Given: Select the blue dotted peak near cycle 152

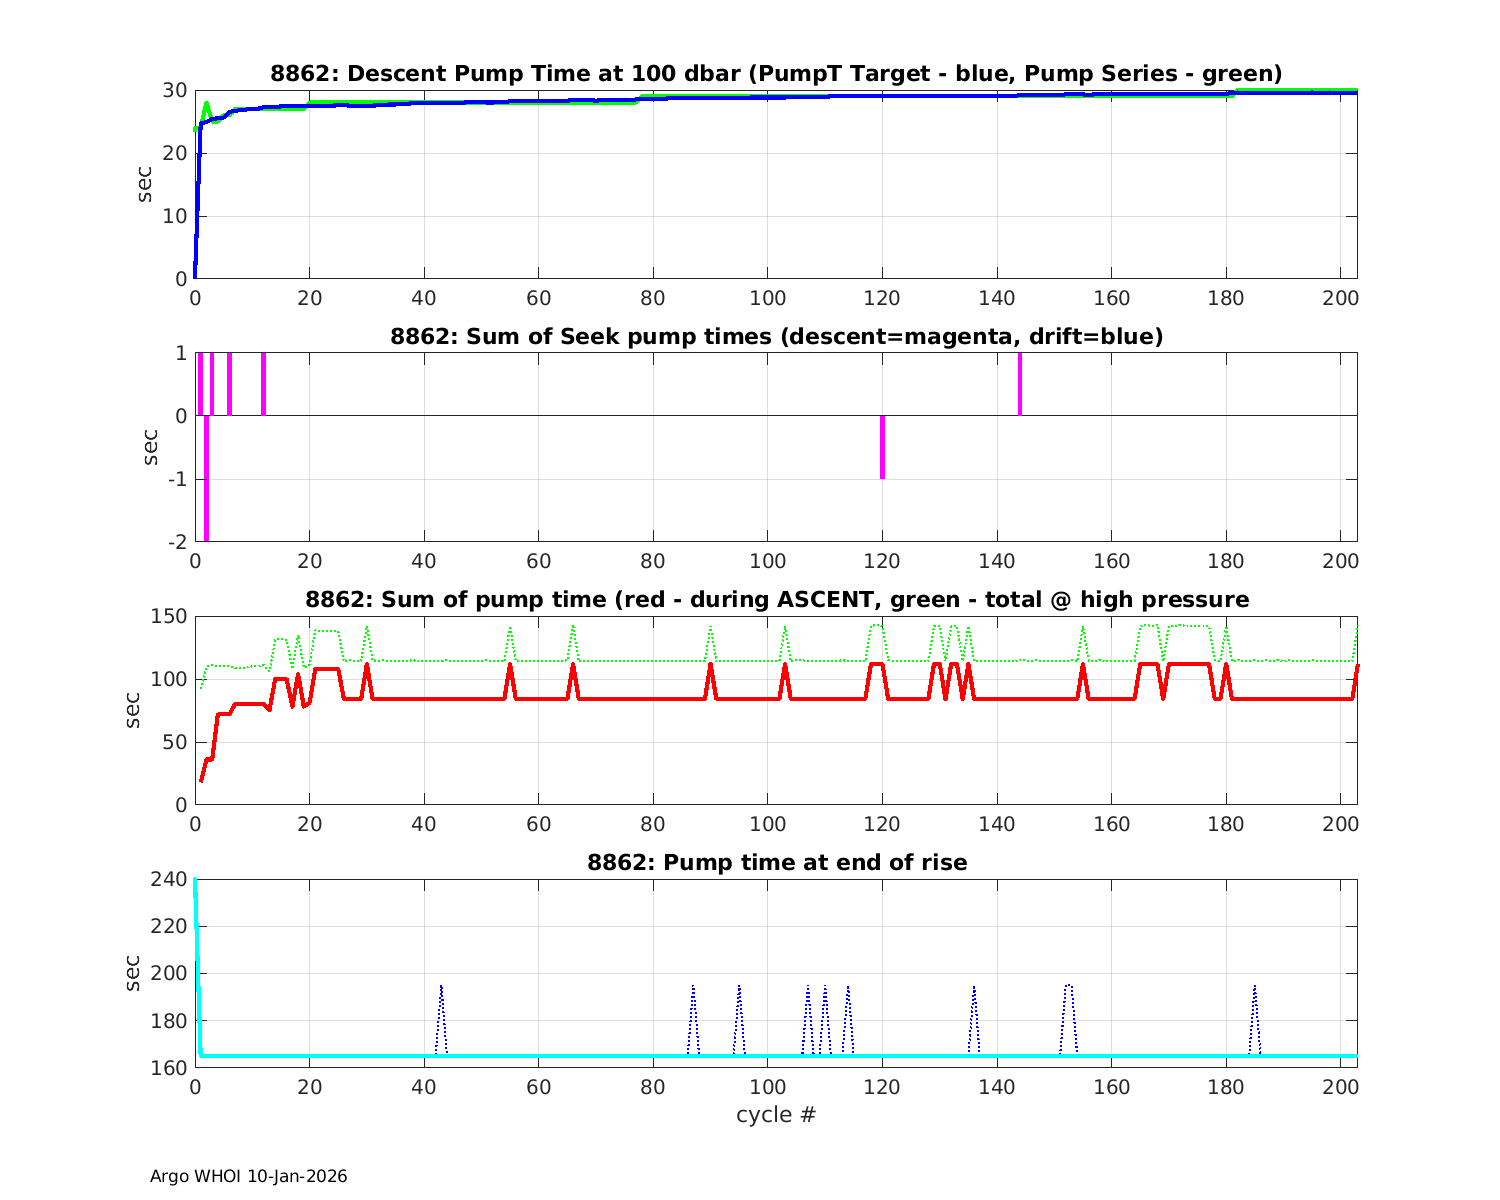Looking at the screenshot, I should [1068, 986].
